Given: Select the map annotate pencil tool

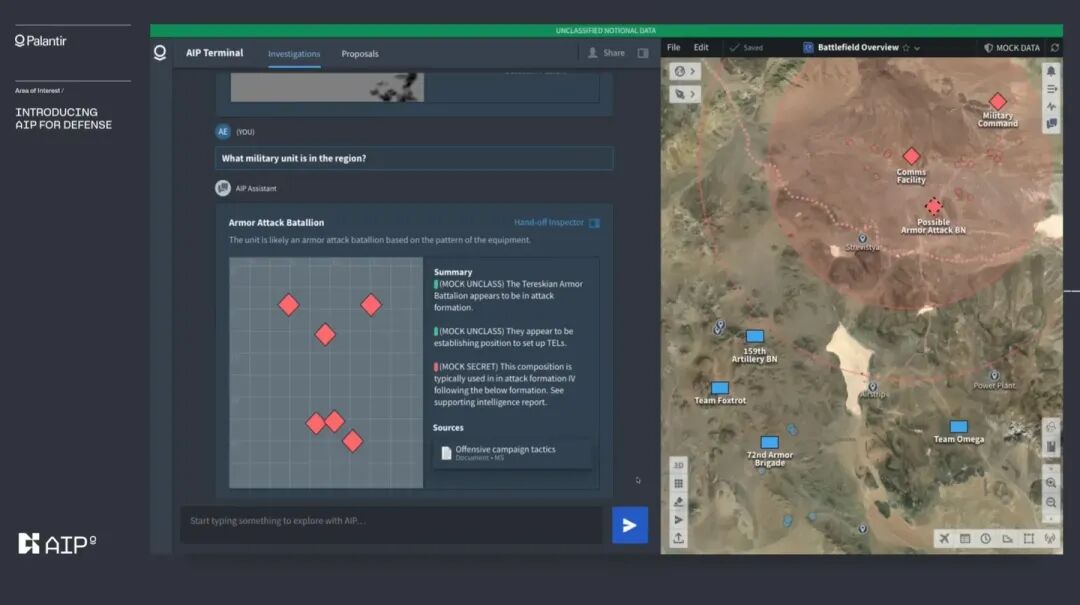Looking at the screenshot, I should (x=678, y=502).
